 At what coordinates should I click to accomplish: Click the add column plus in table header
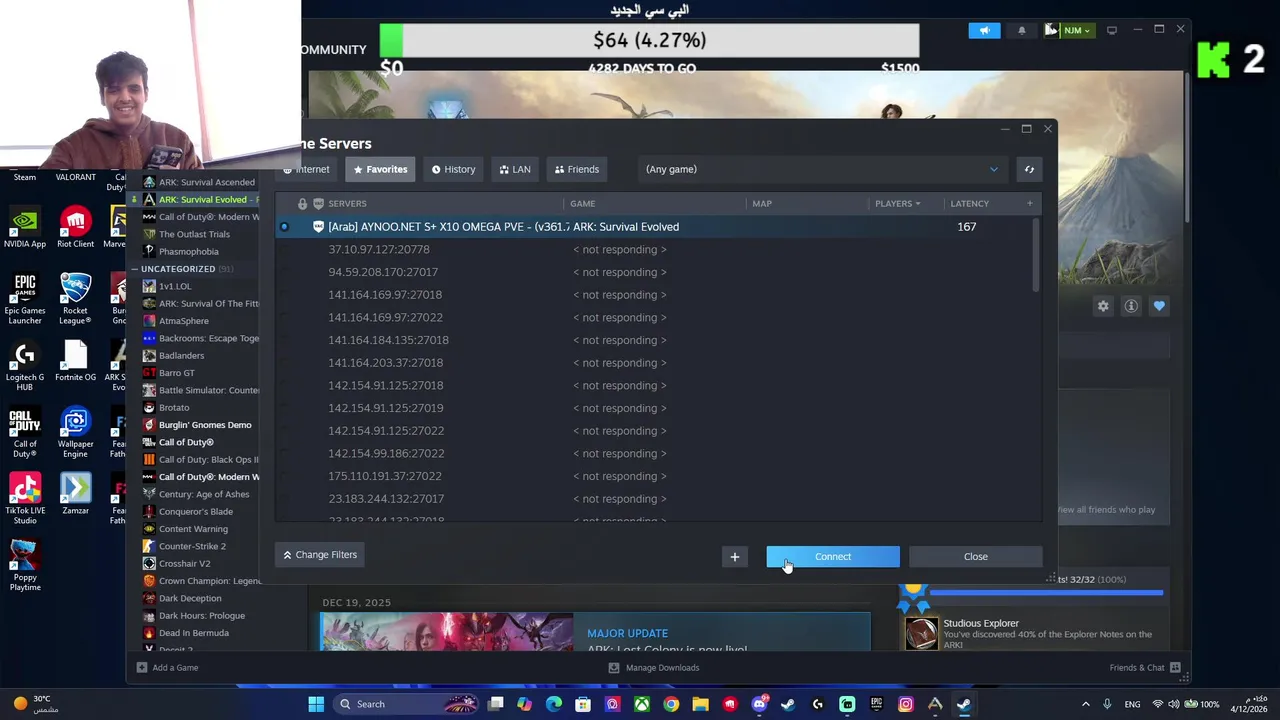(x=1029, y=203)
